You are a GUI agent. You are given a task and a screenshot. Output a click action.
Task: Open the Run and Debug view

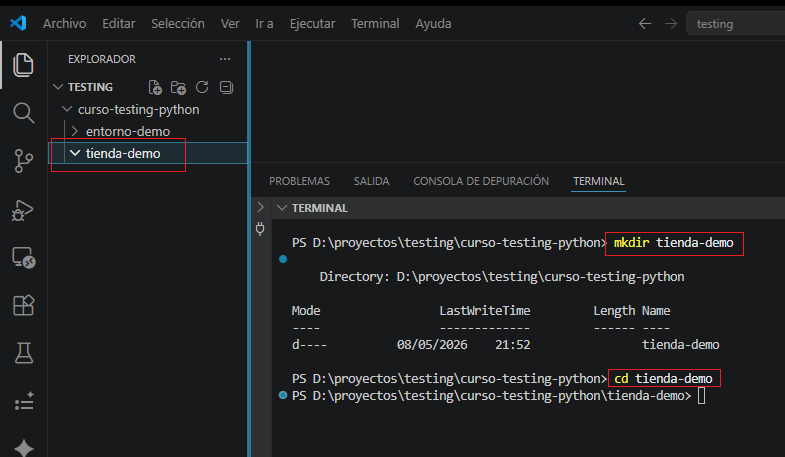click(x=23, y=210)
